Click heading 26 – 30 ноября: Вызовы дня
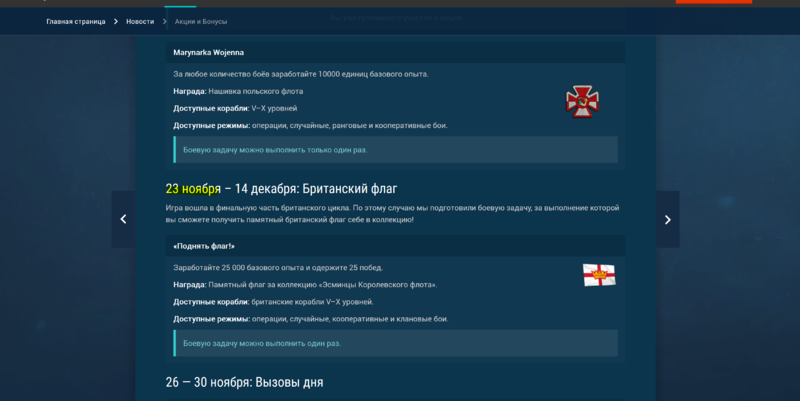Viewport: 800px width, 401px height. (244, 382)
